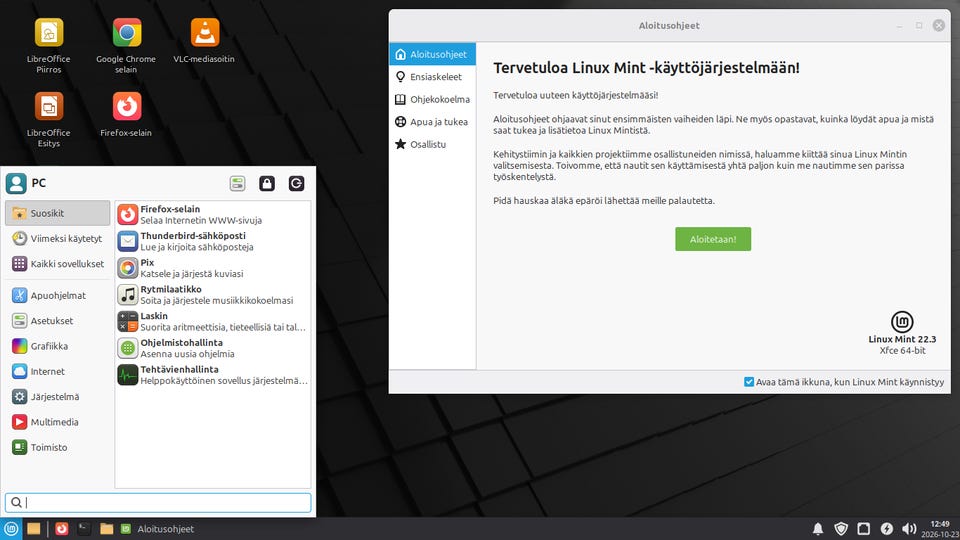Open Toimisto category
This screenshot has height=540, width=960.
(58, 447)
